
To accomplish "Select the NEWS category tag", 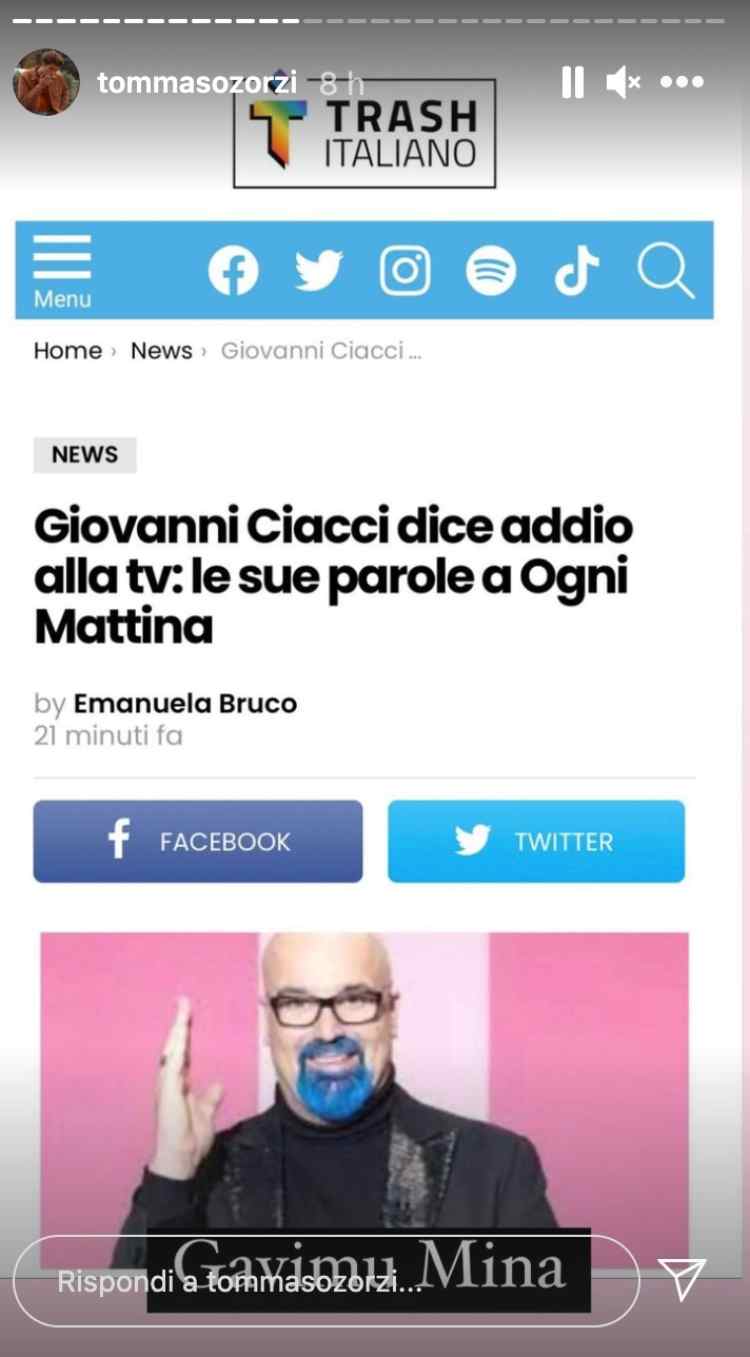I will (85, 455).
